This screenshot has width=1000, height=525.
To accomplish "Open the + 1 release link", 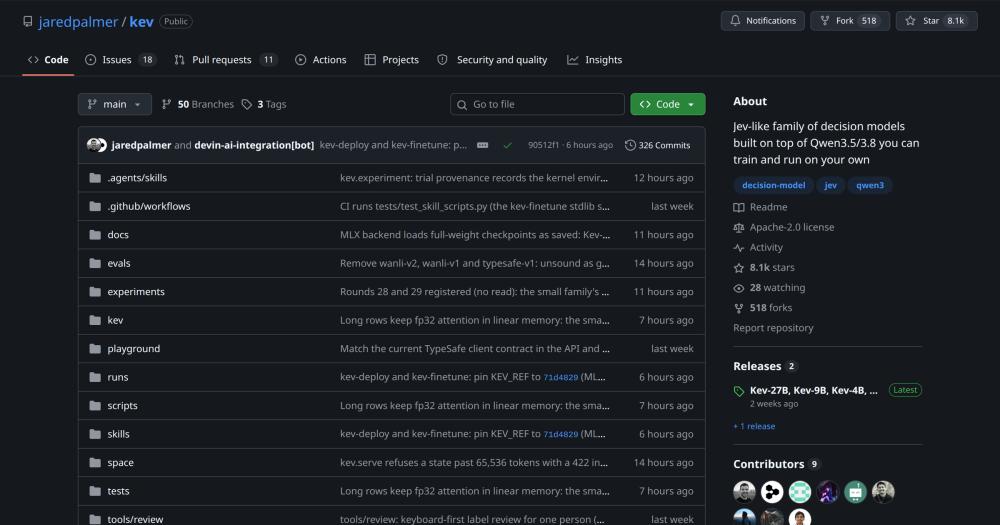I will click(754, 426).
